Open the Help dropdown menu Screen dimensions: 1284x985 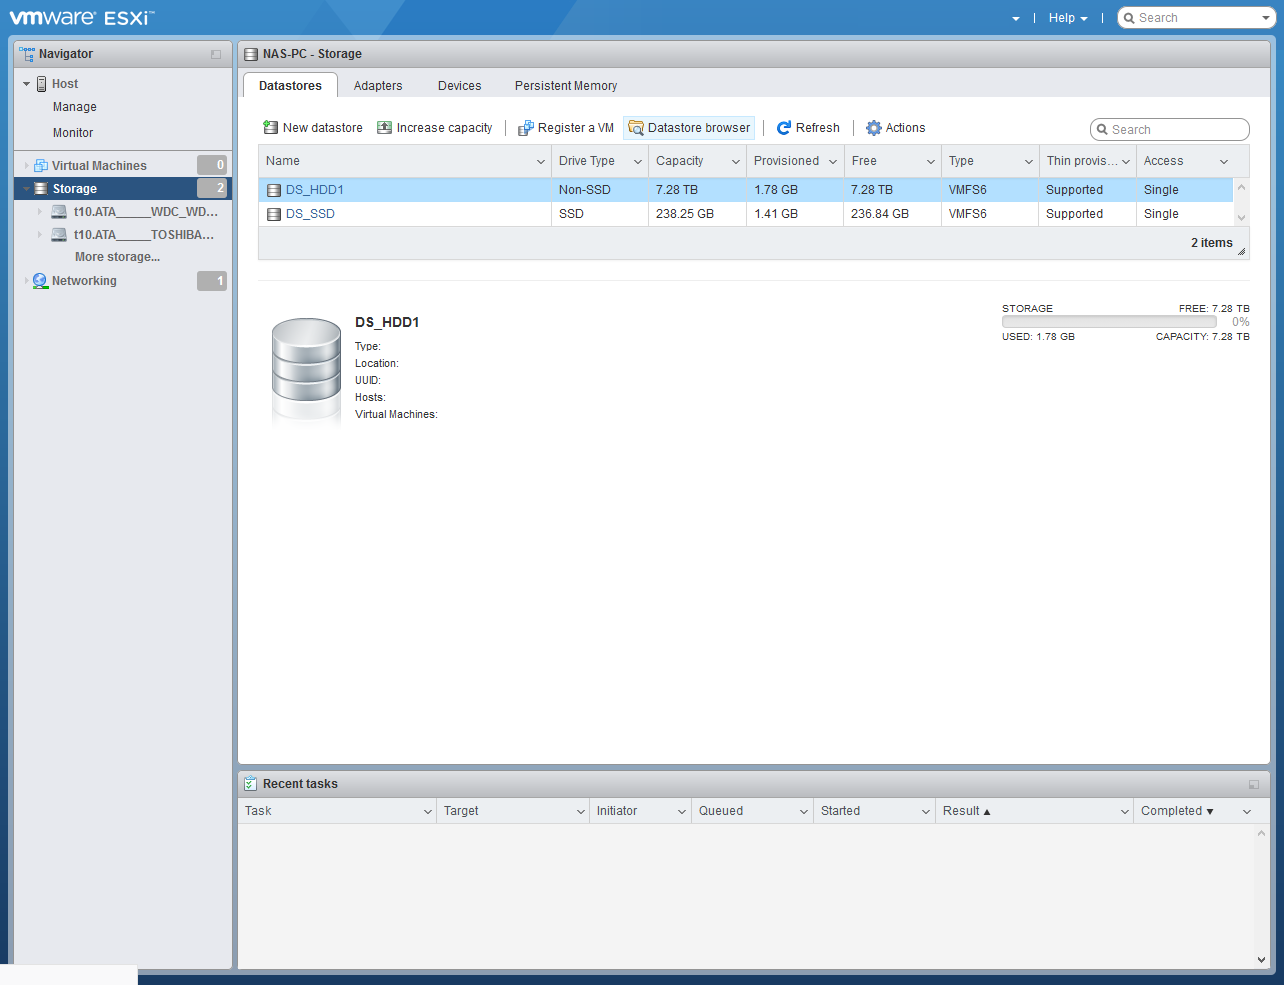point(1068,18)
